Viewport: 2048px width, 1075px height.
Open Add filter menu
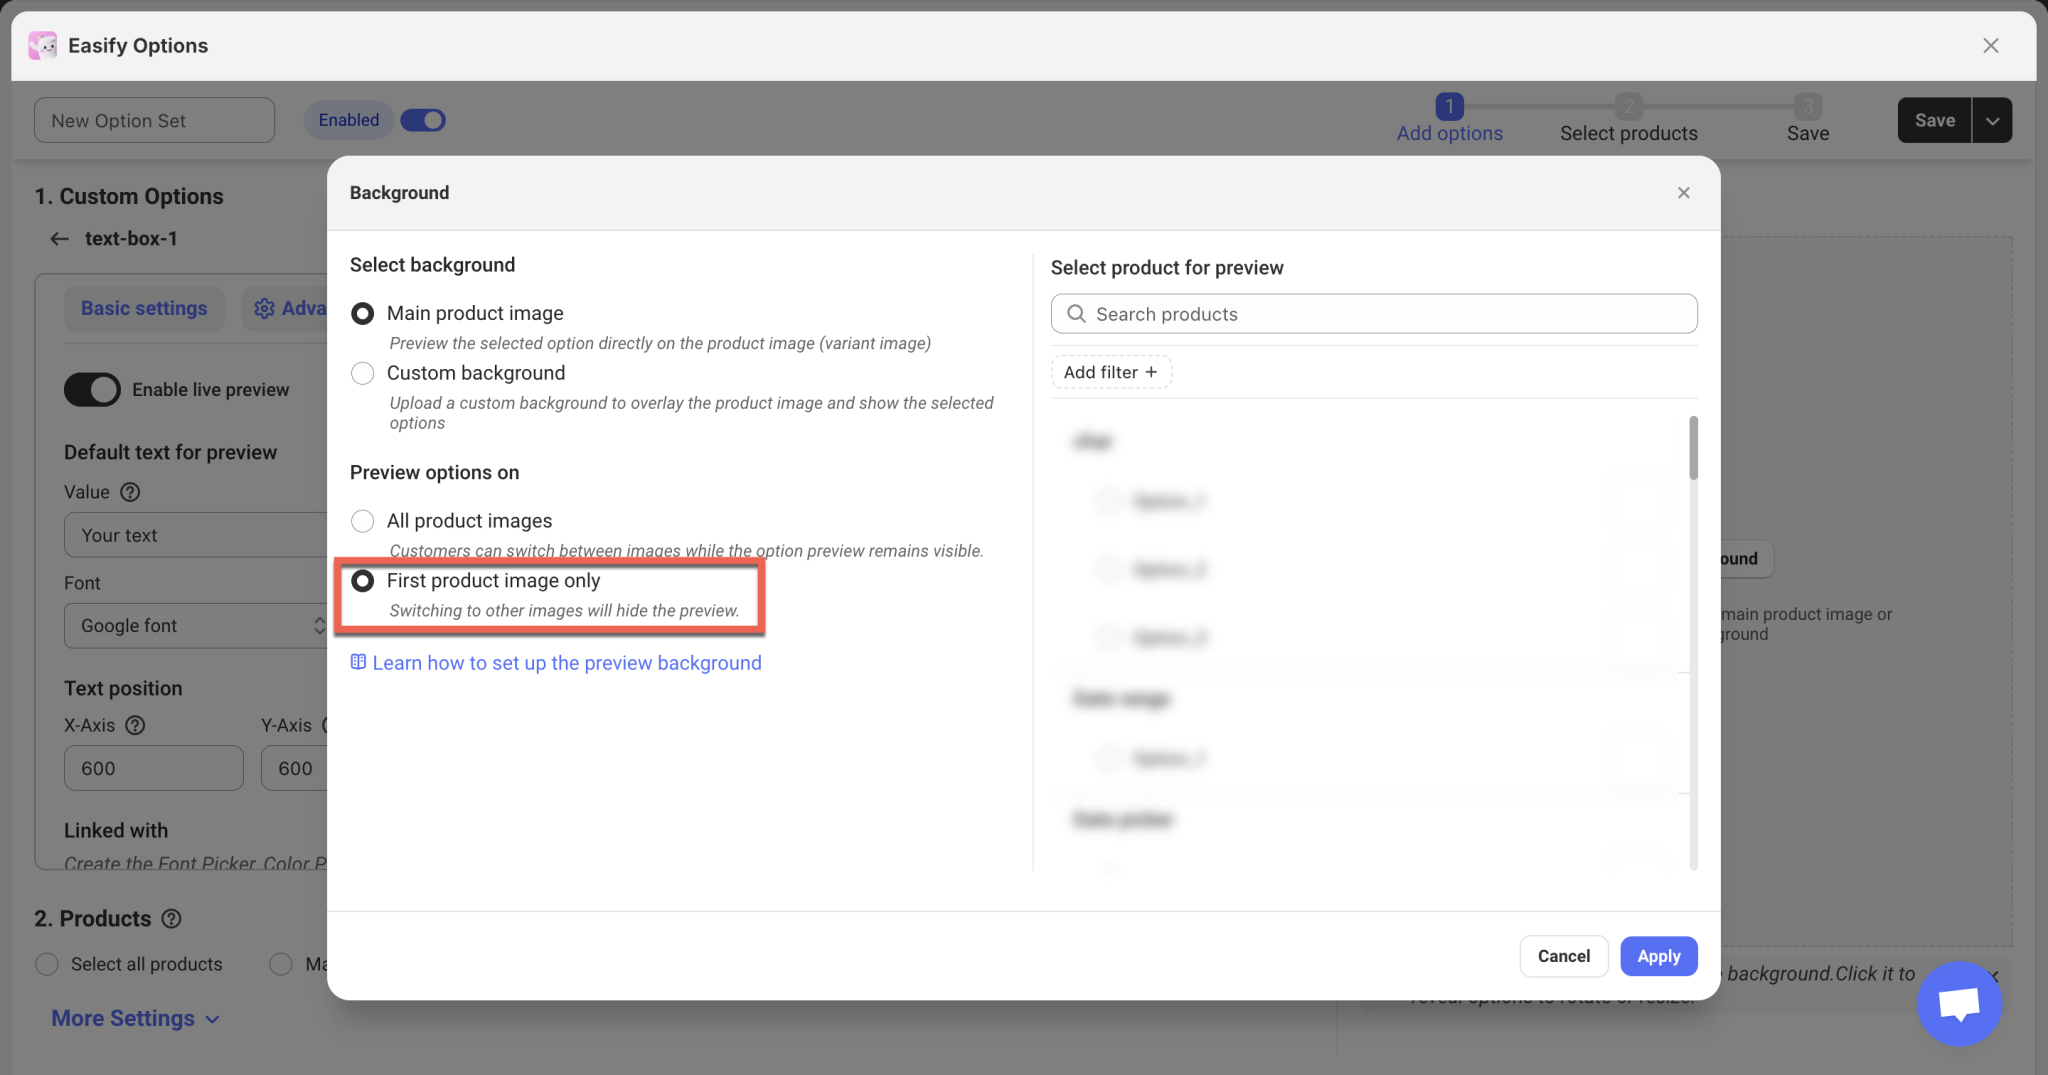1110,372
